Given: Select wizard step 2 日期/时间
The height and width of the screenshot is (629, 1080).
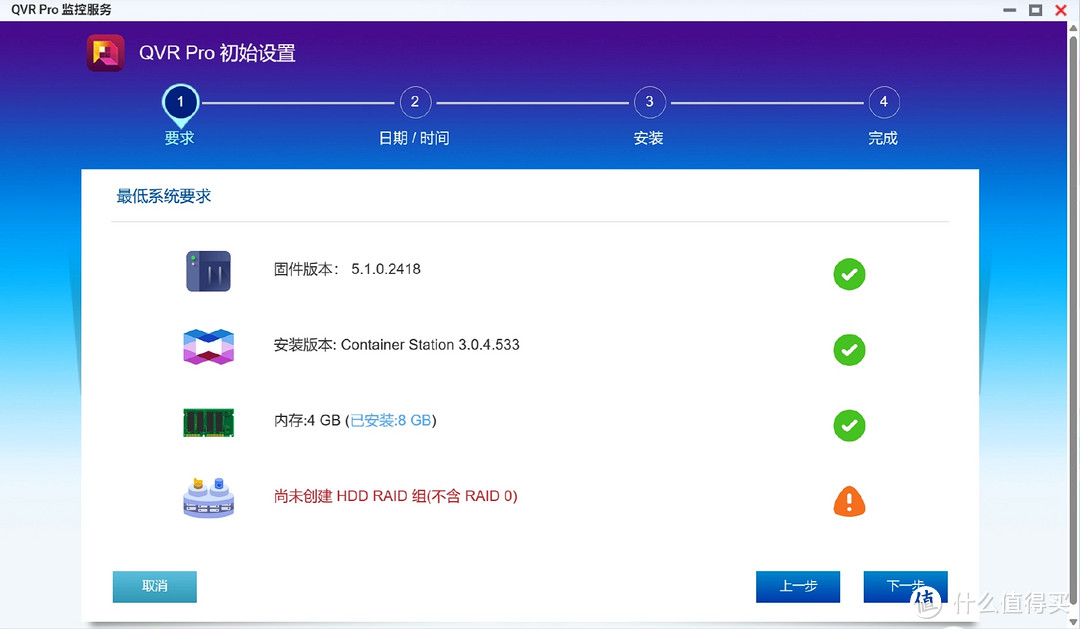Looking at the screenshot, I should [415, 101].
